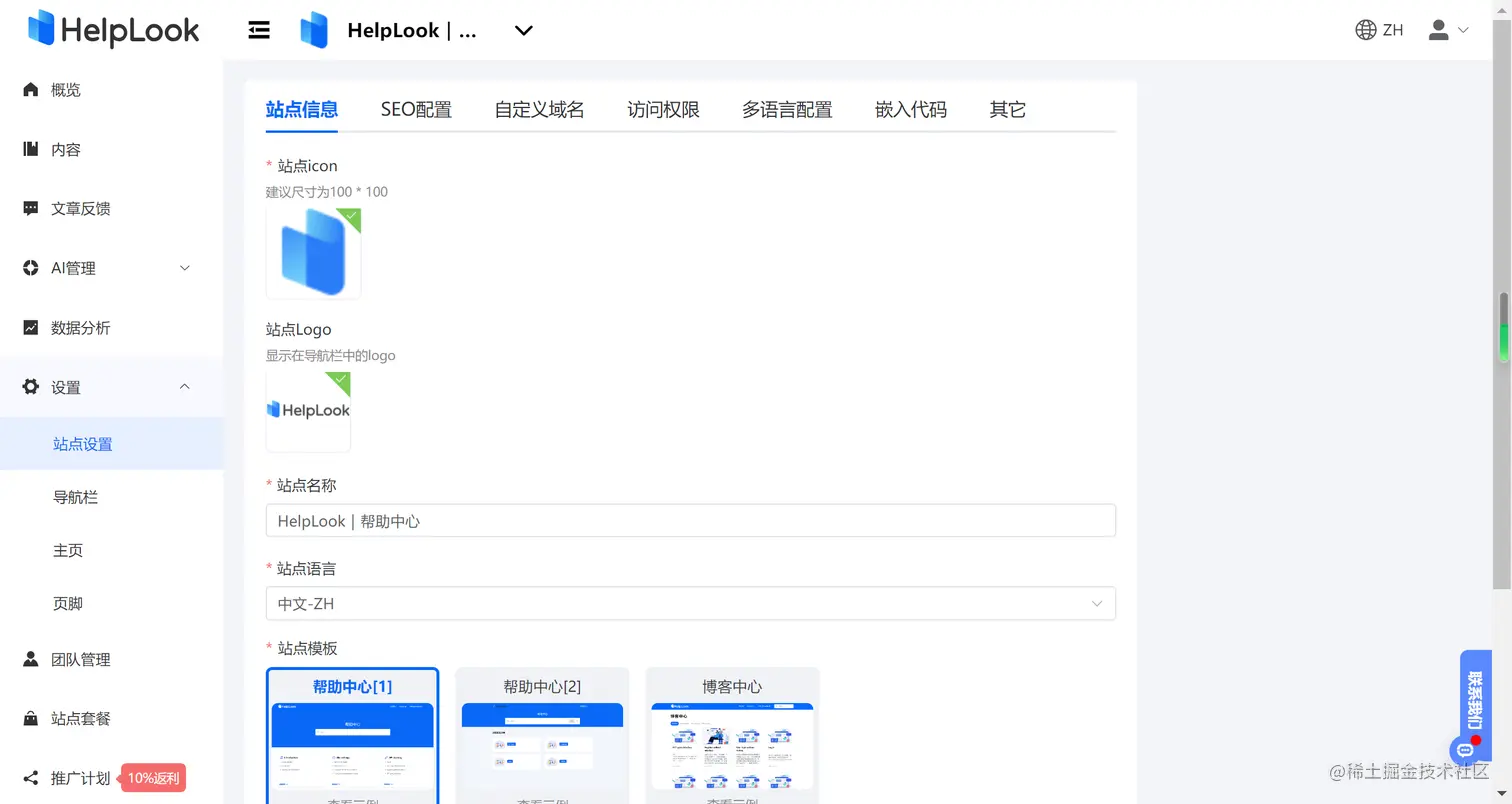
Task: Click the 站点icon upload thumbnail
Action: 314,253
